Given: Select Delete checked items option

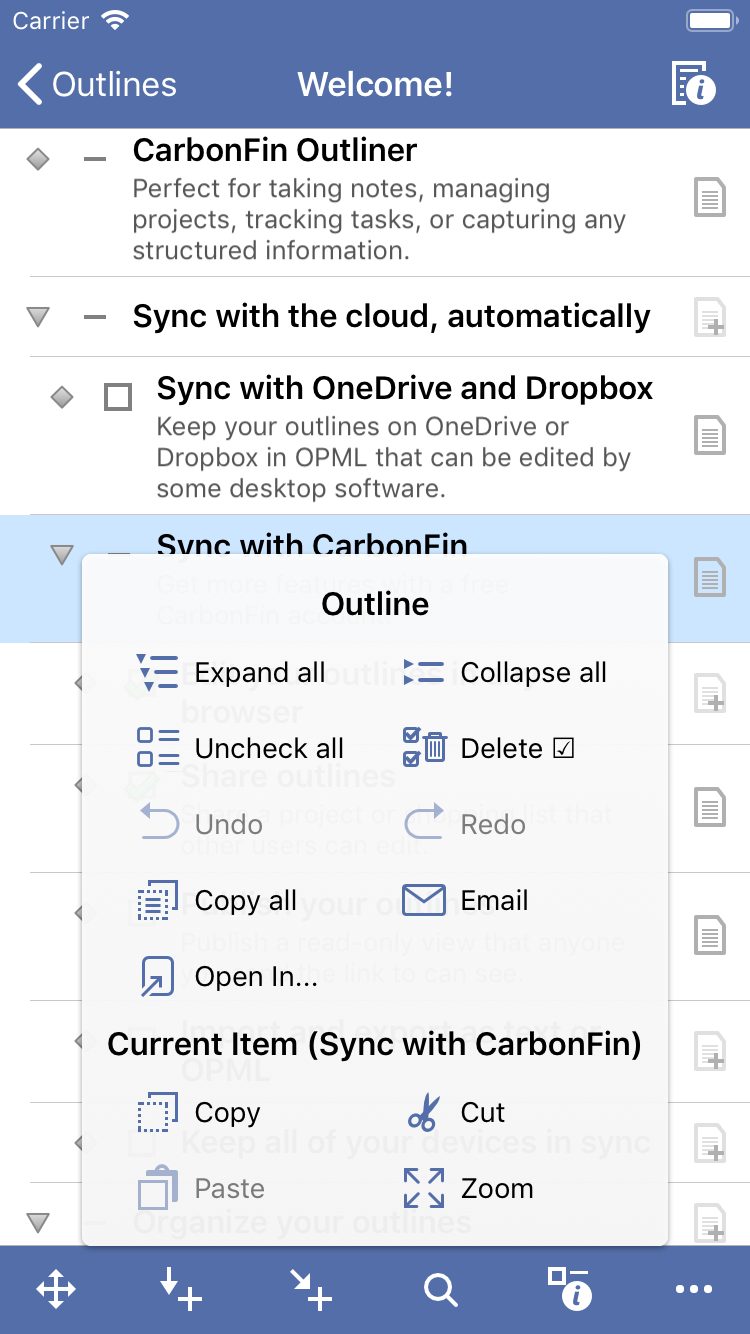Looking at the screenshot, I should point(489,748).
